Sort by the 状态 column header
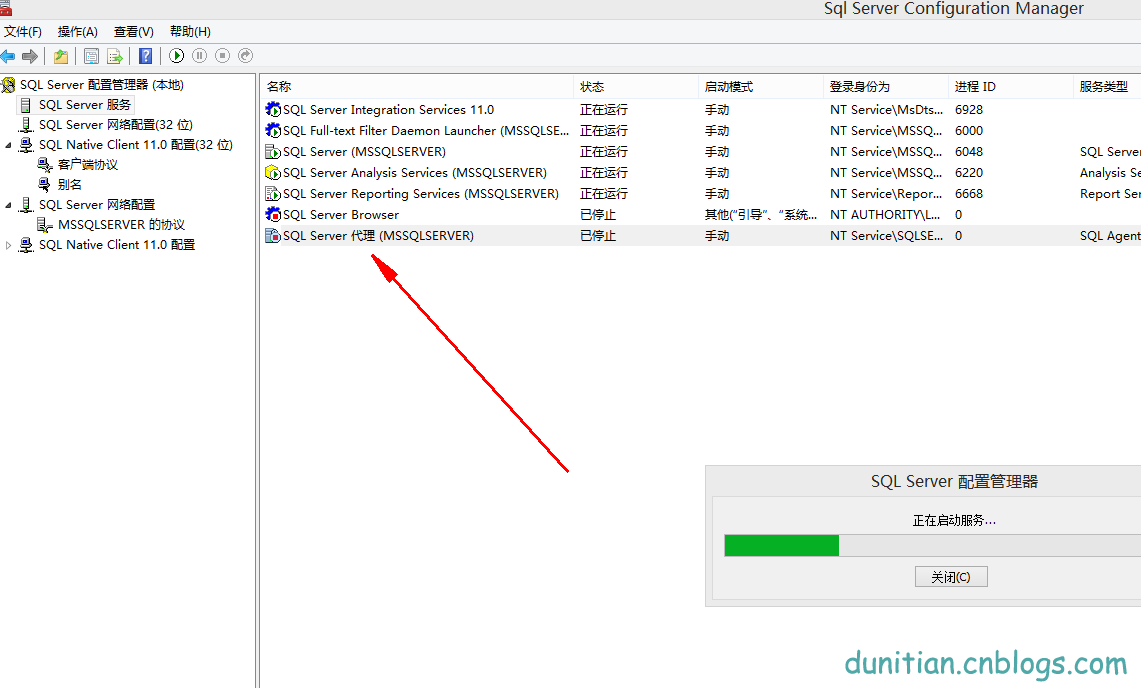The width and height of the screenshot is (1141, 688). [636, 87]
